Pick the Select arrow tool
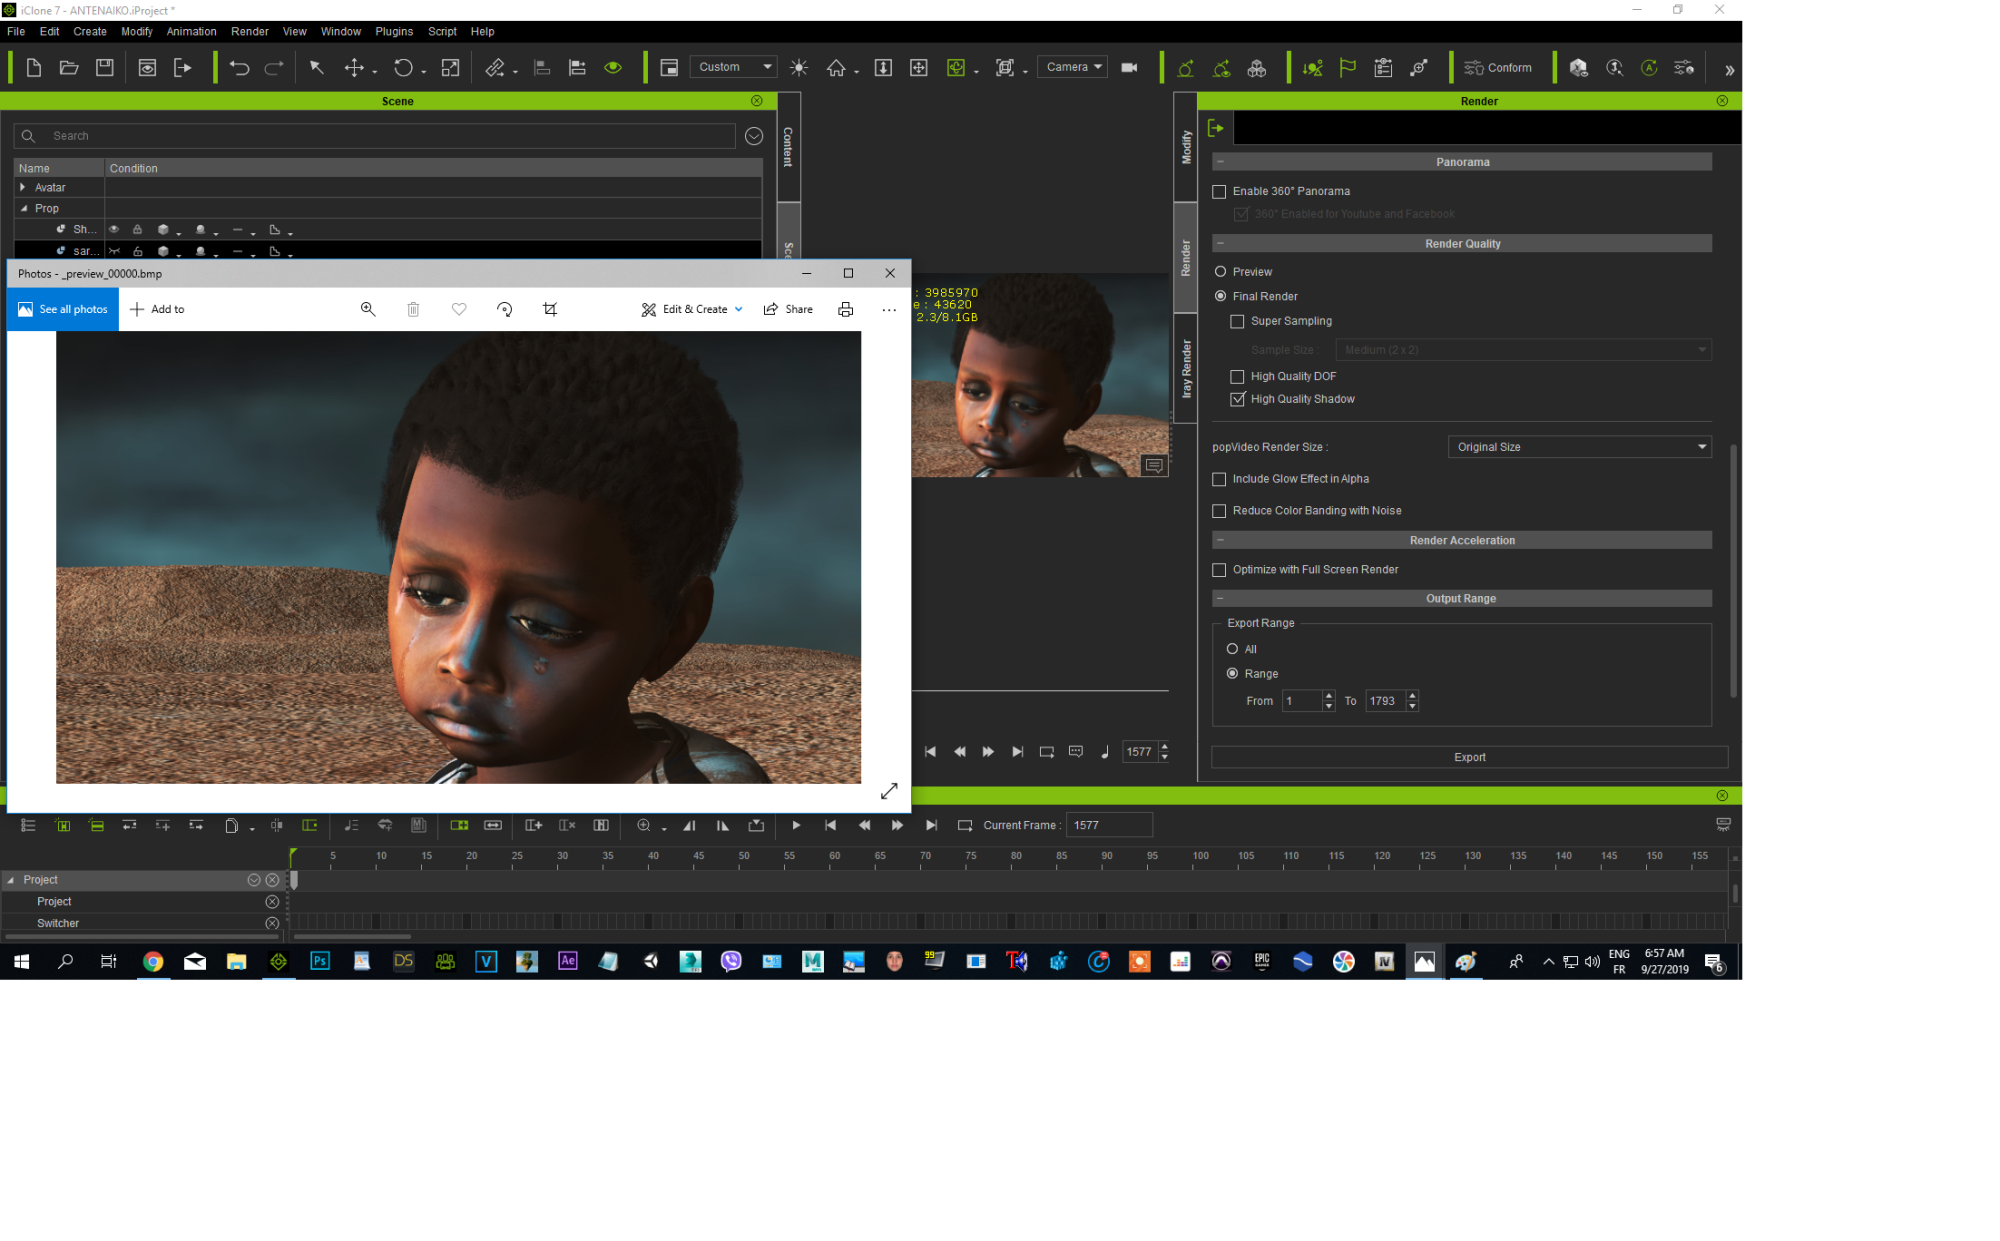The height and width of the screenshot is (1241, 2000). click(x=316, y=68)
